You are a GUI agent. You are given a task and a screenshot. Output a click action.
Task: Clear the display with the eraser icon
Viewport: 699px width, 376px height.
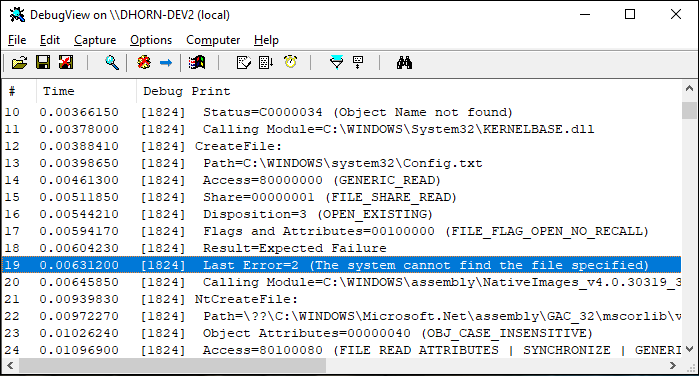(x=243, y=62)
